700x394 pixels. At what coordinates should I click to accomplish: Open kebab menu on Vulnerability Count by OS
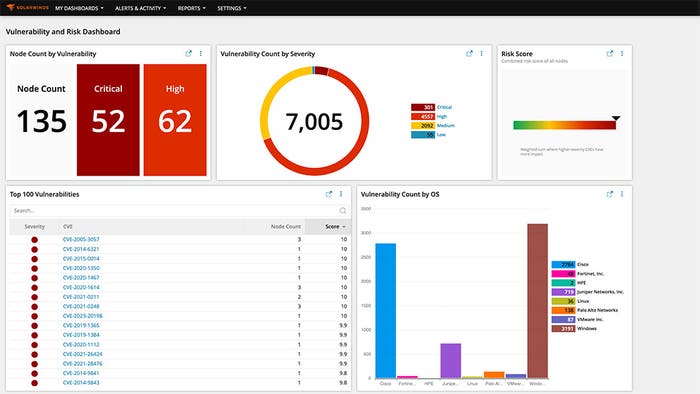[x=622, y=194]
